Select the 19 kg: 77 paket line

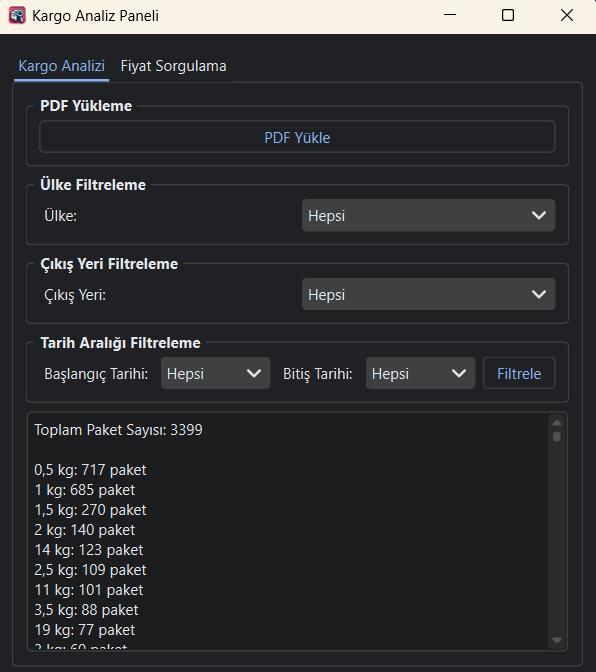(85, 630)
